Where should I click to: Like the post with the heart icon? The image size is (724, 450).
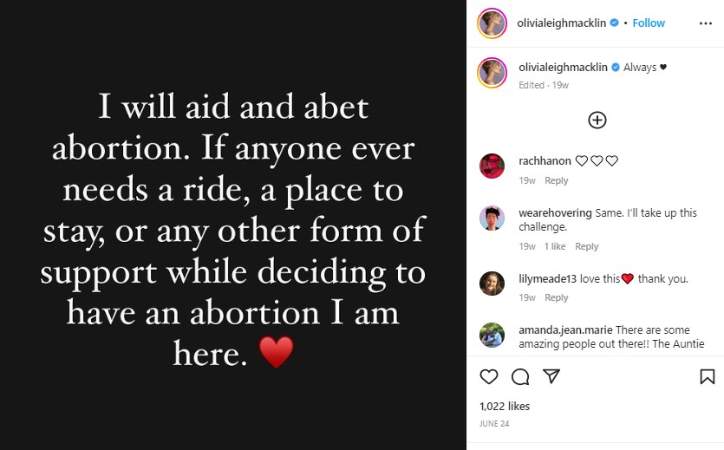pyautogui.click(x=489, y=377)
